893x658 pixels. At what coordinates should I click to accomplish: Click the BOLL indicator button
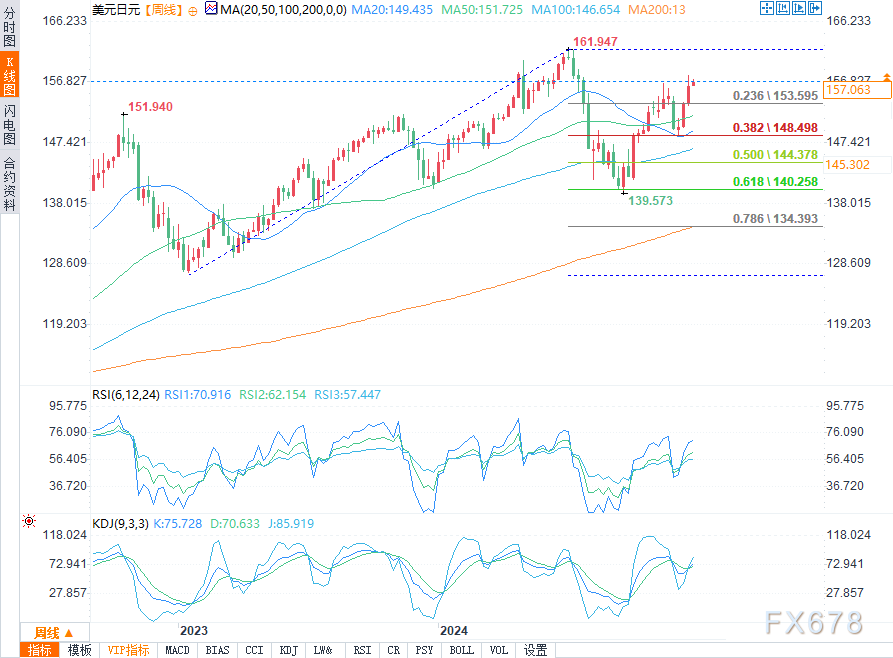click(x=461, y=650)
